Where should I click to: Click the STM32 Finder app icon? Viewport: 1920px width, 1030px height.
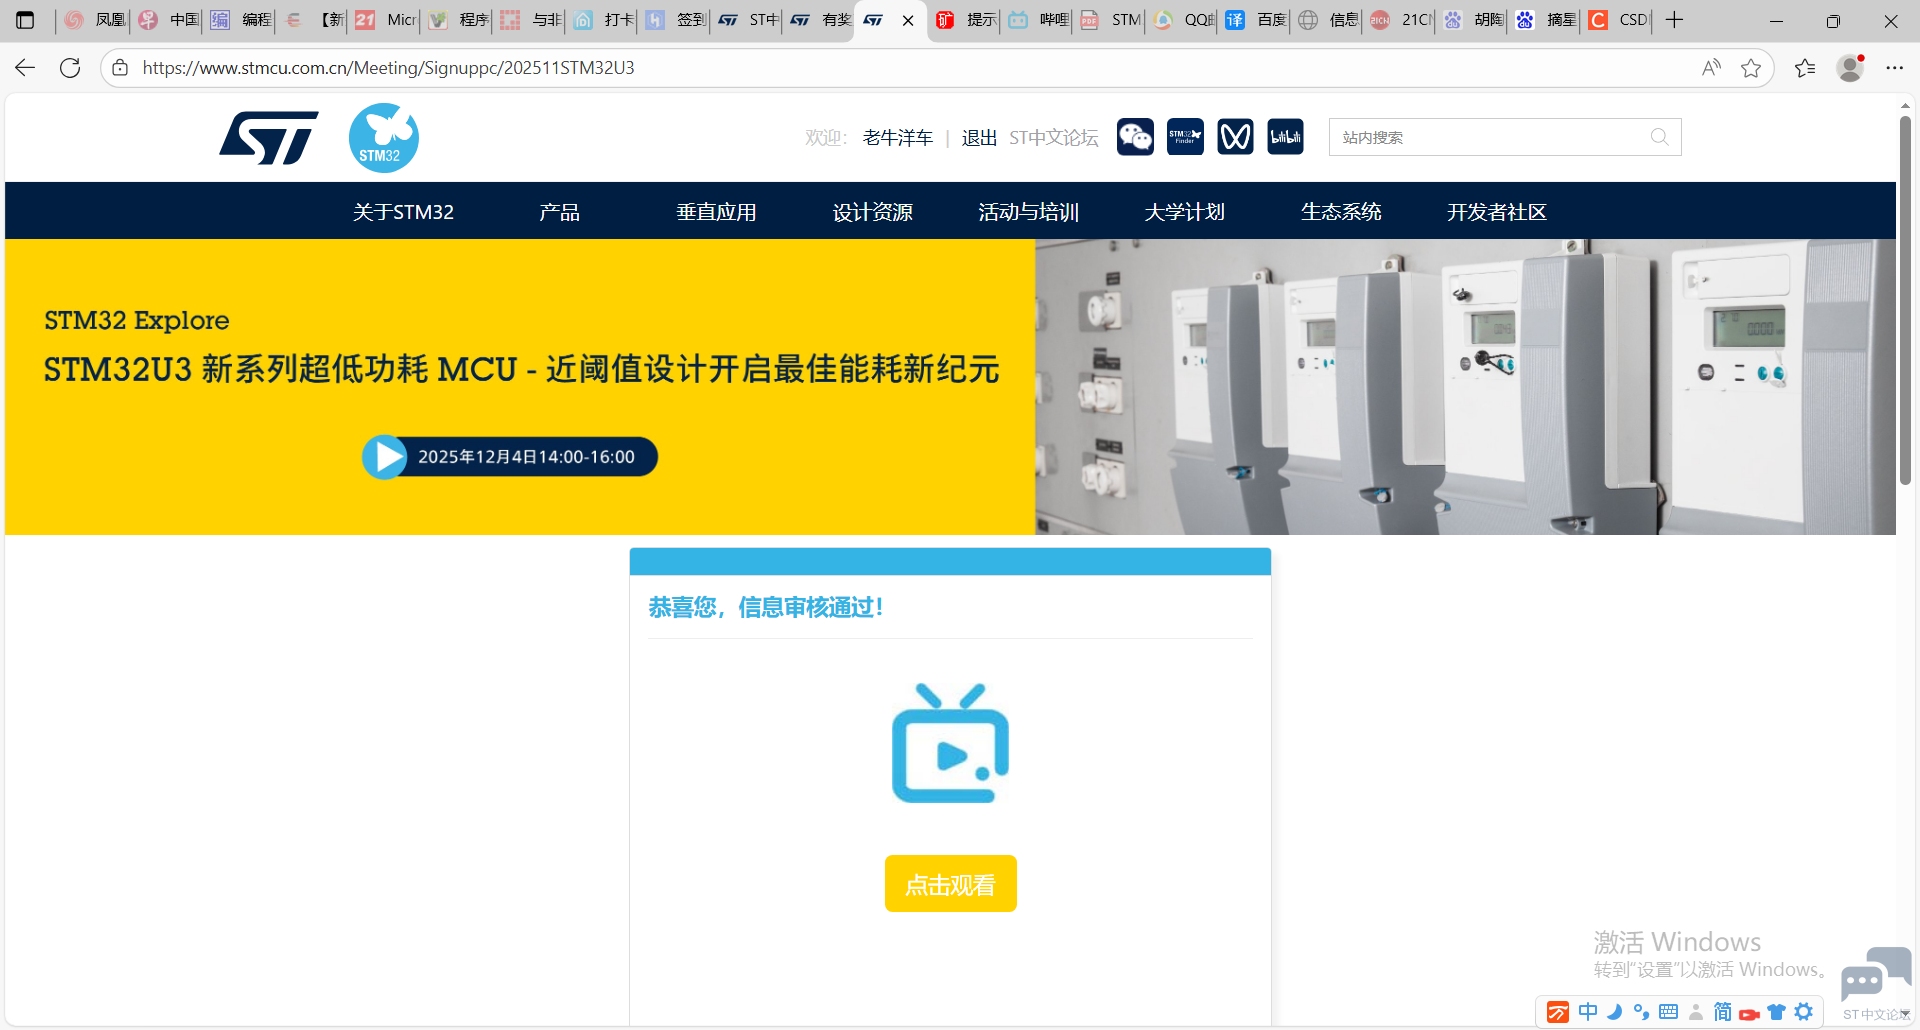click(1185, 136)
